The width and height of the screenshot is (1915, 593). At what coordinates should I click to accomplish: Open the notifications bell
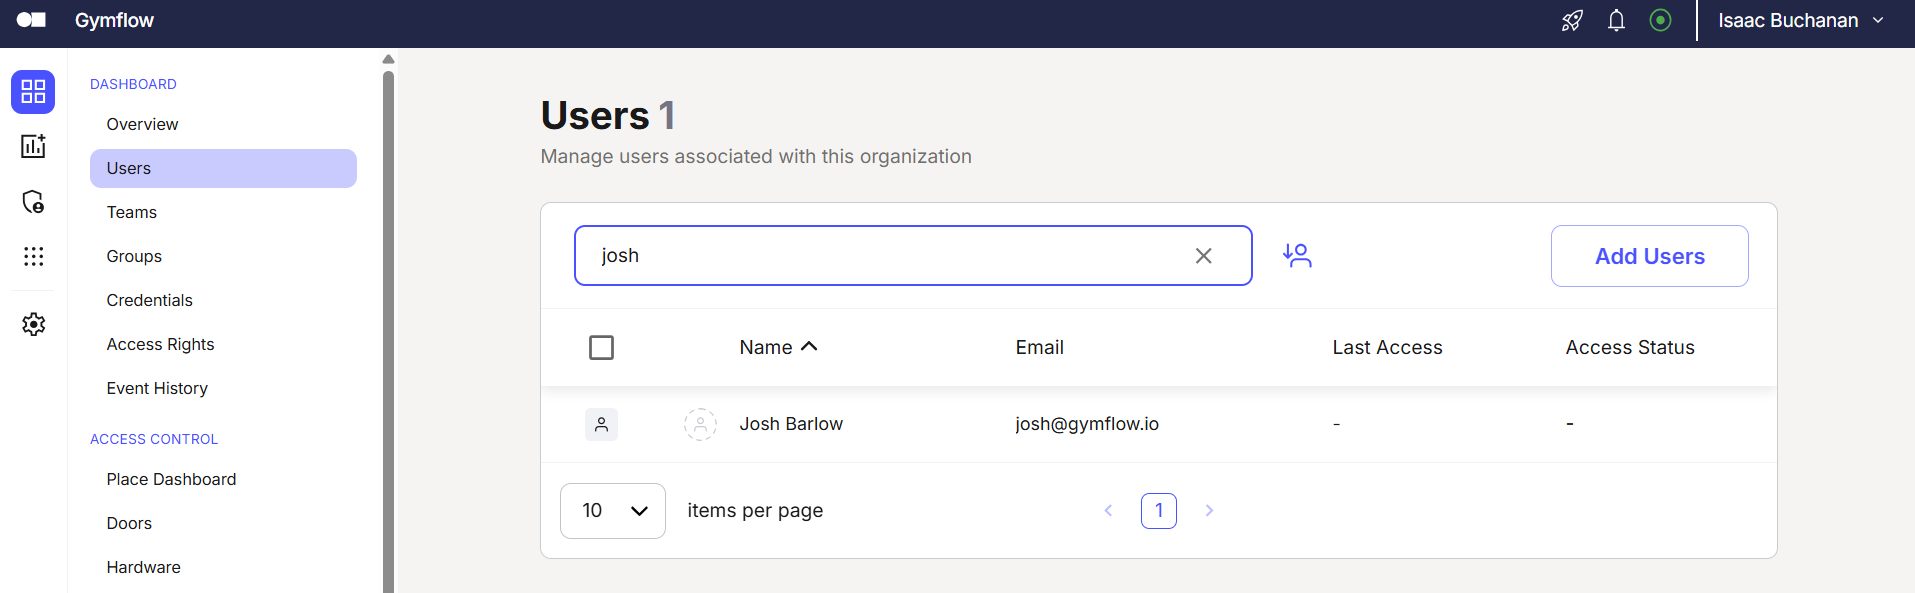pyautogui.click(x=1616, y=21)
